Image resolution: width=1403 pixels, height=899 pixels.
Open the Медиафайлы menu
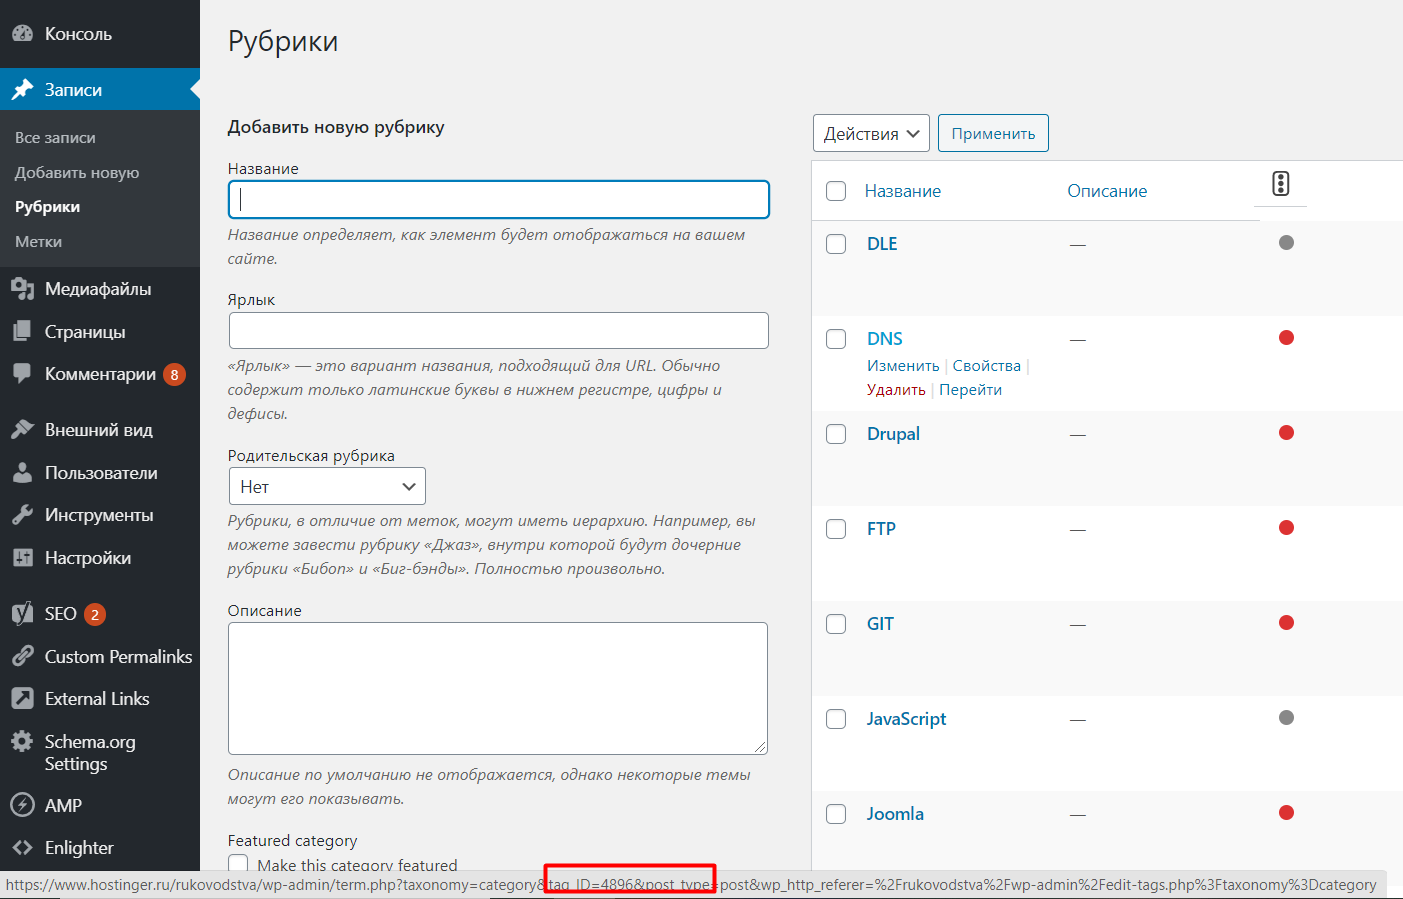pos(98,288)
